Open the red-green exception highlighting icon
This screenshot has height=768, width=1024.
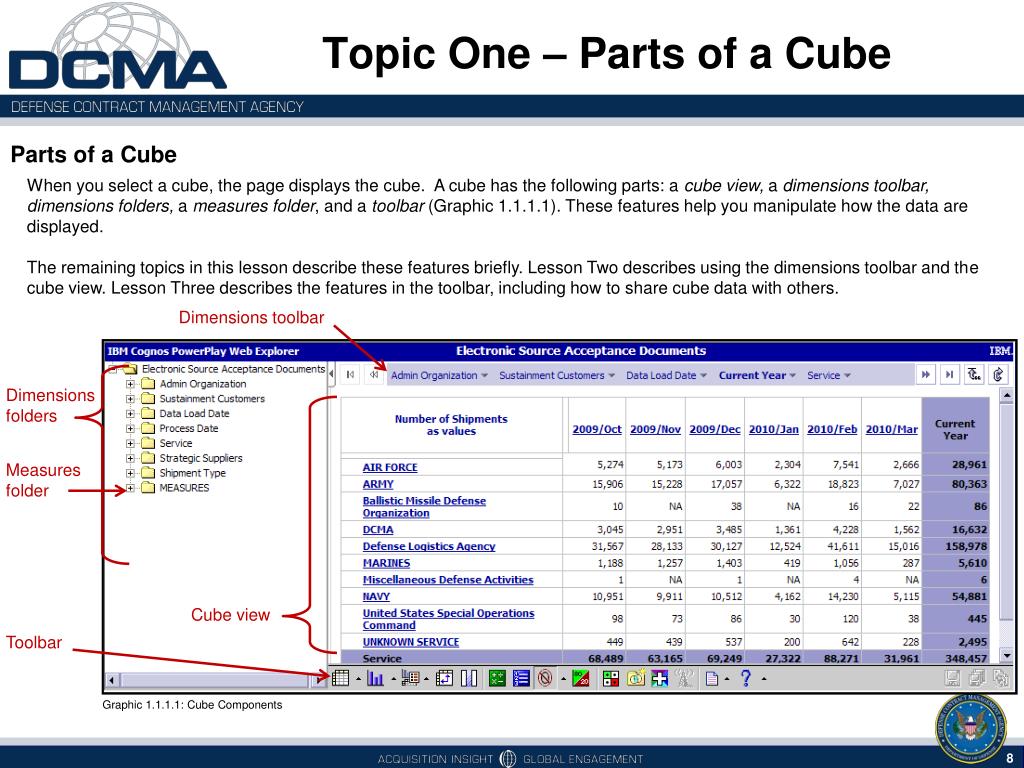(611, 679)
